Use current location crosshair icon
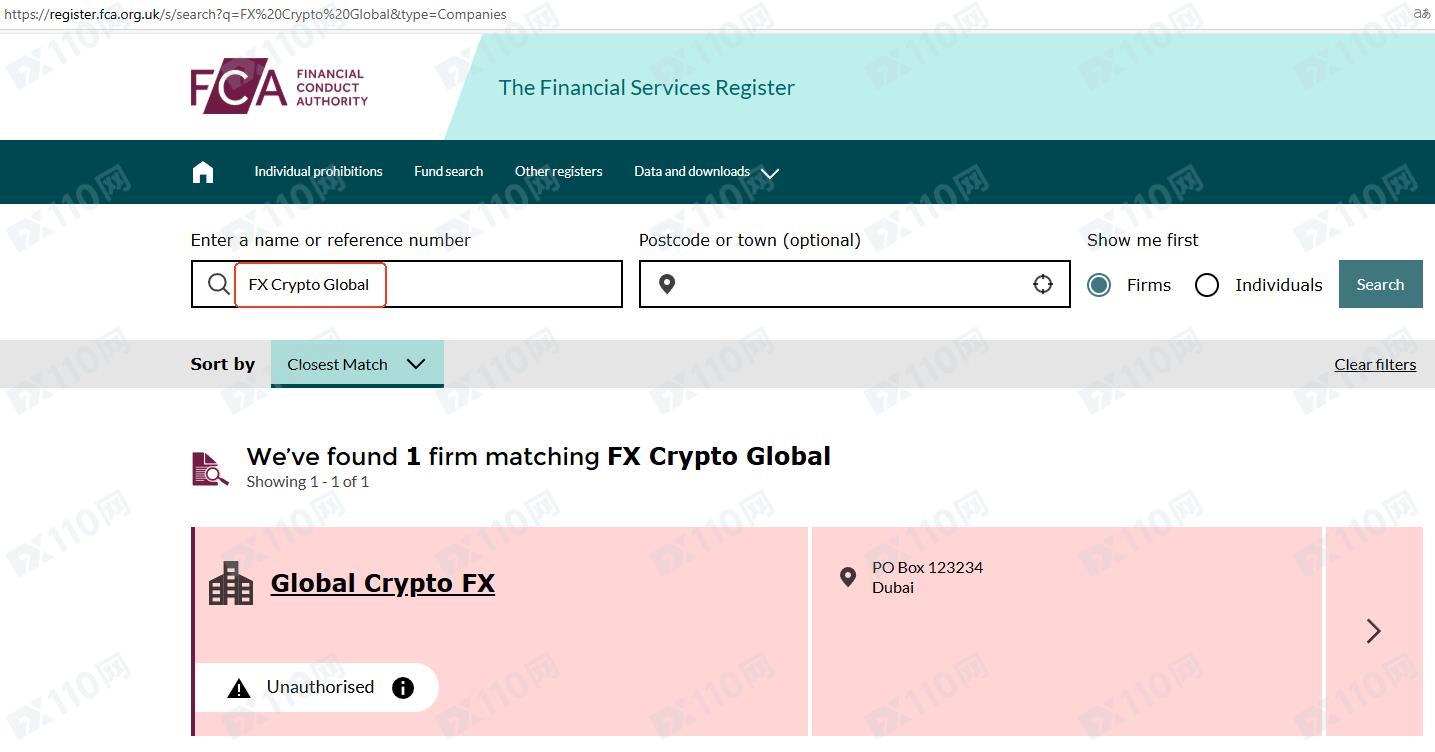The image size is (1435, 752). [1042, 284]
